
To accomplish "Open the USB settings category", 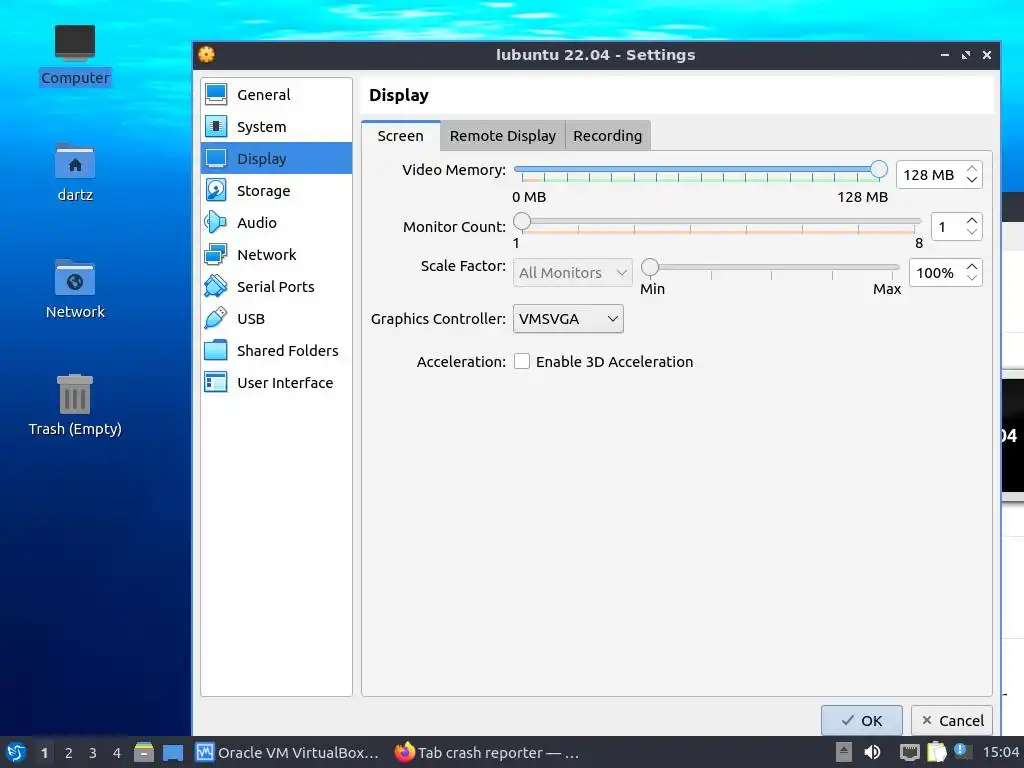I will (x=276, y=319).
